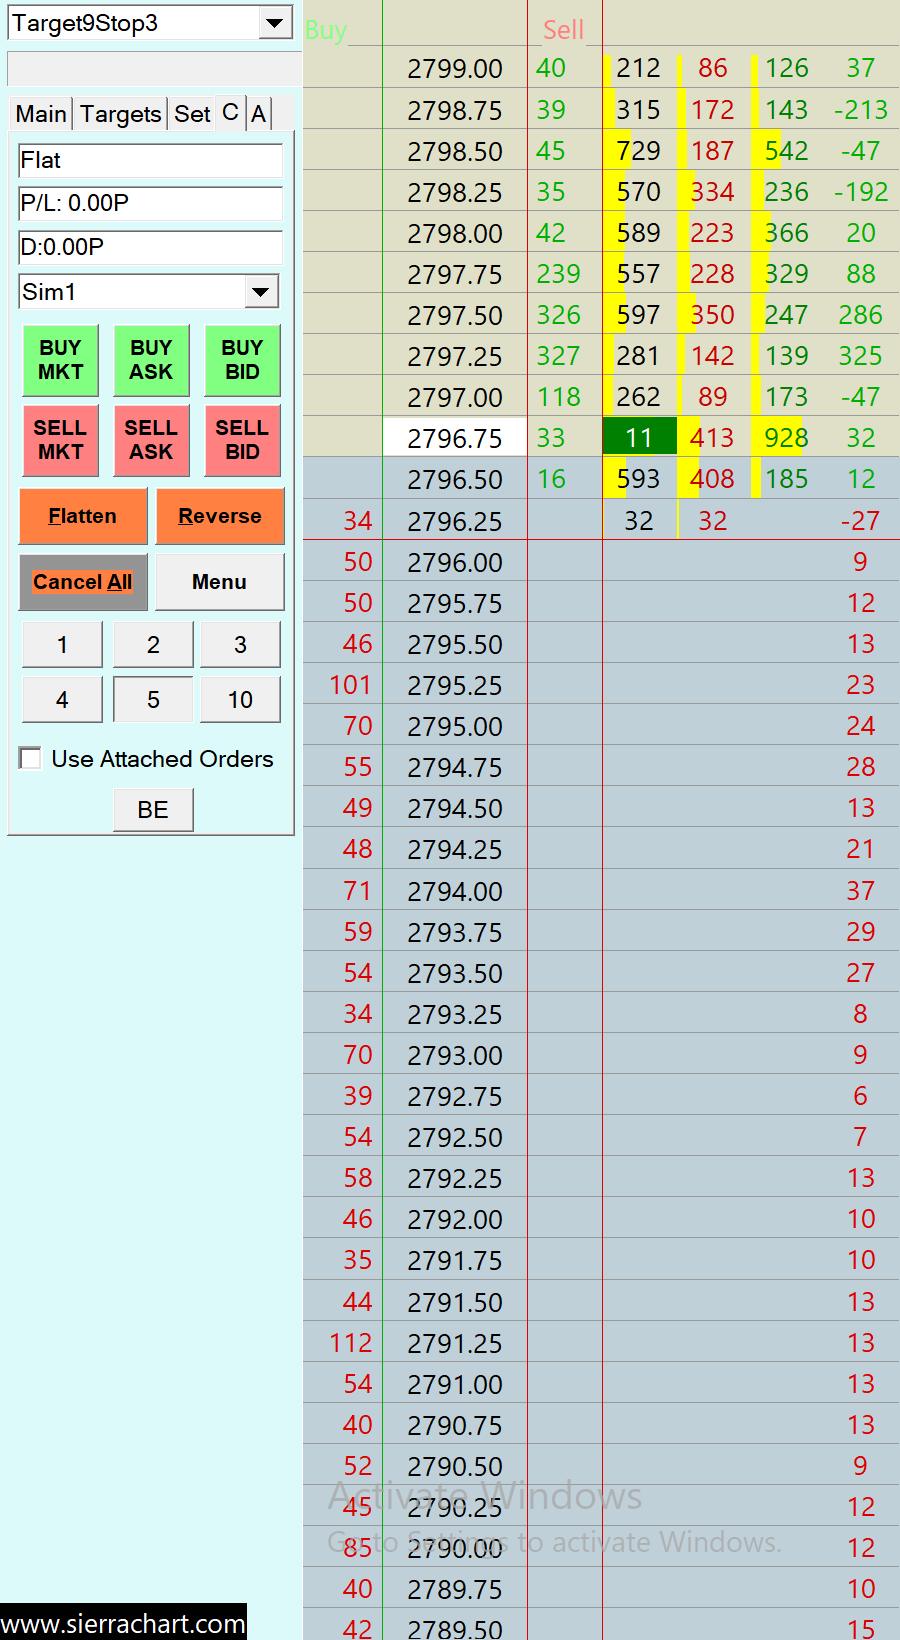Image resolution: width=900 pixels, height=1640 pixels.
Task: Click the red 413 cell at 2796.75
Action: (712, 438)
